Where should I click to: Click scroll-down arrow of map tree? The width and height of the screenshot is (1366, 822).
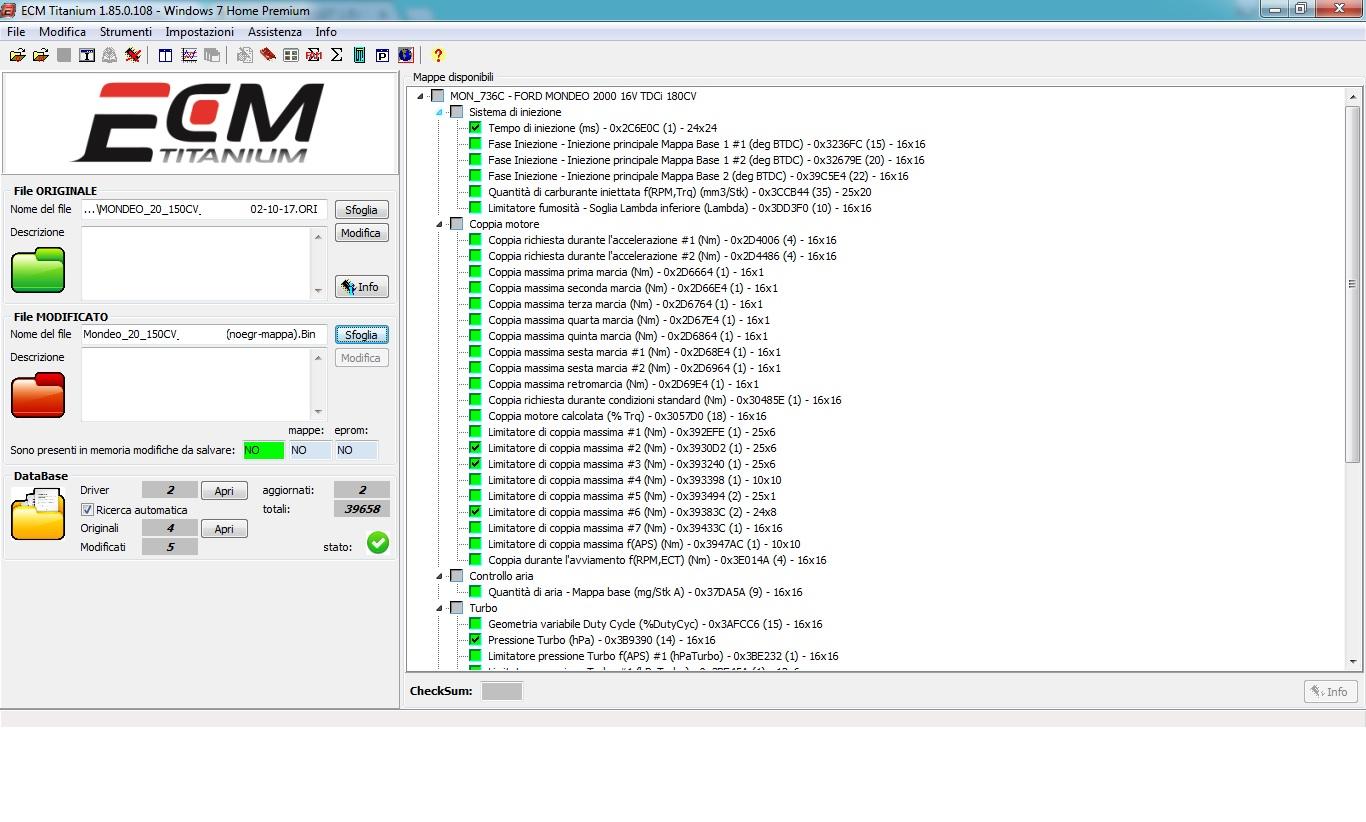1353,661
